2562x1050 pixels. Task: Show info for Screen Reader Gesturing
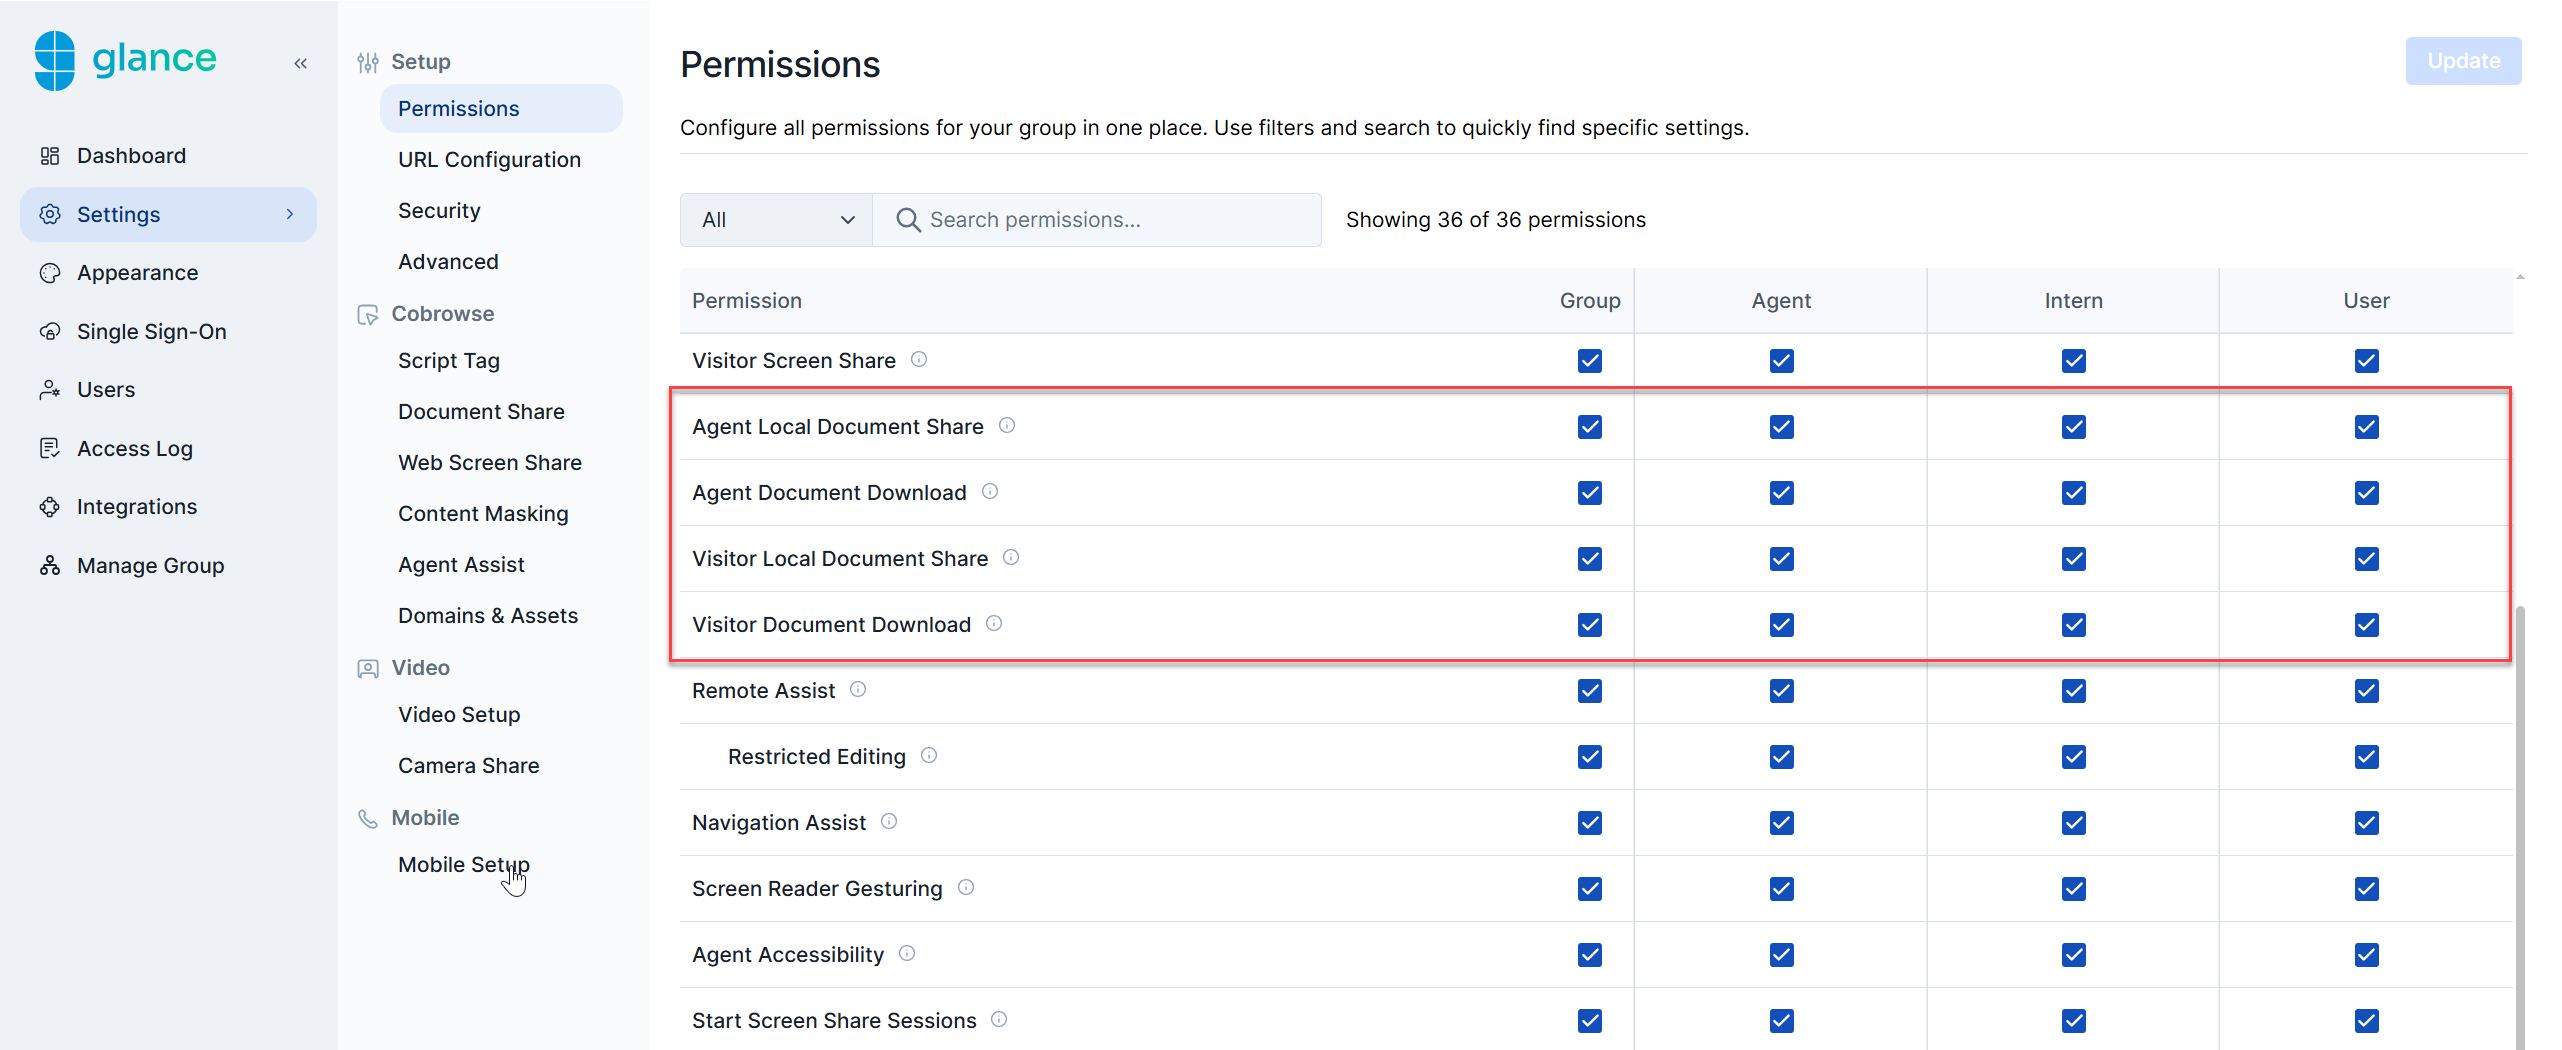point(966,887)
